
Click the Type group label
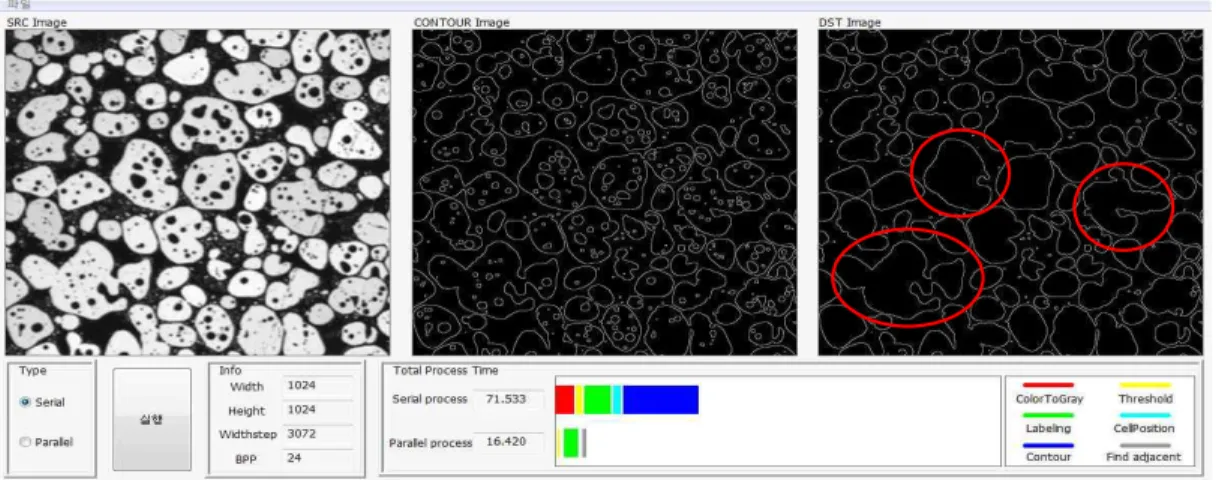33,370
